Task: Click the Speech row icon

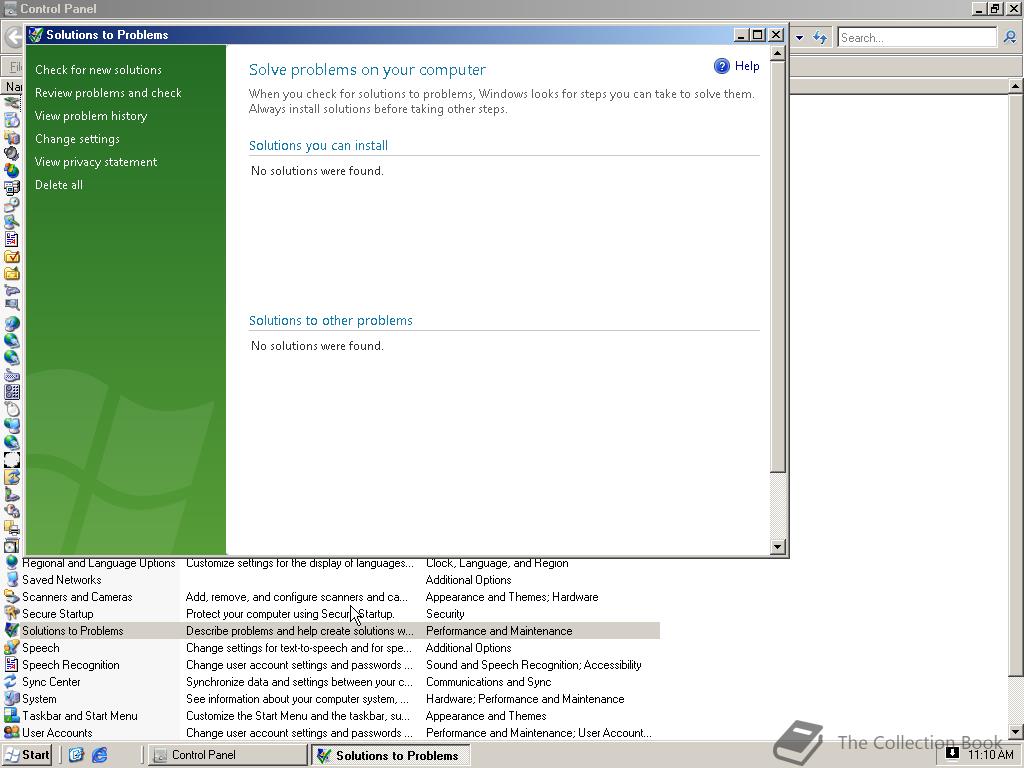Action: (11, 647)
